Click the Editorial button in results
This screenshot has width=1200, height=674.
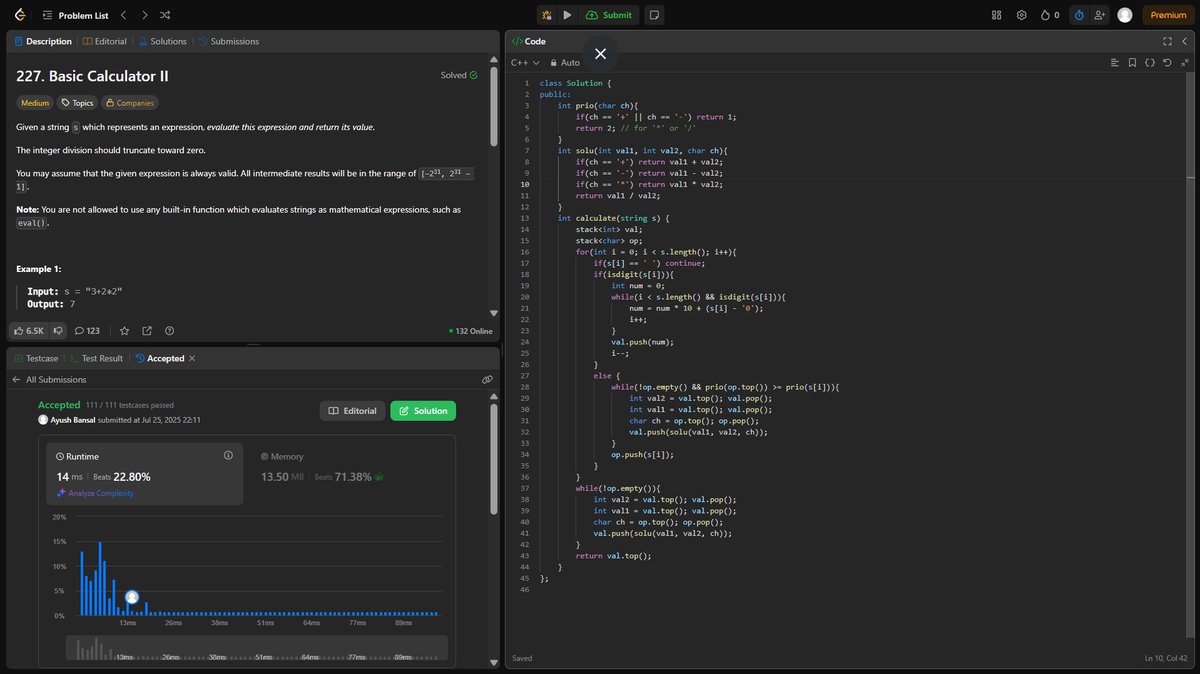352,411
